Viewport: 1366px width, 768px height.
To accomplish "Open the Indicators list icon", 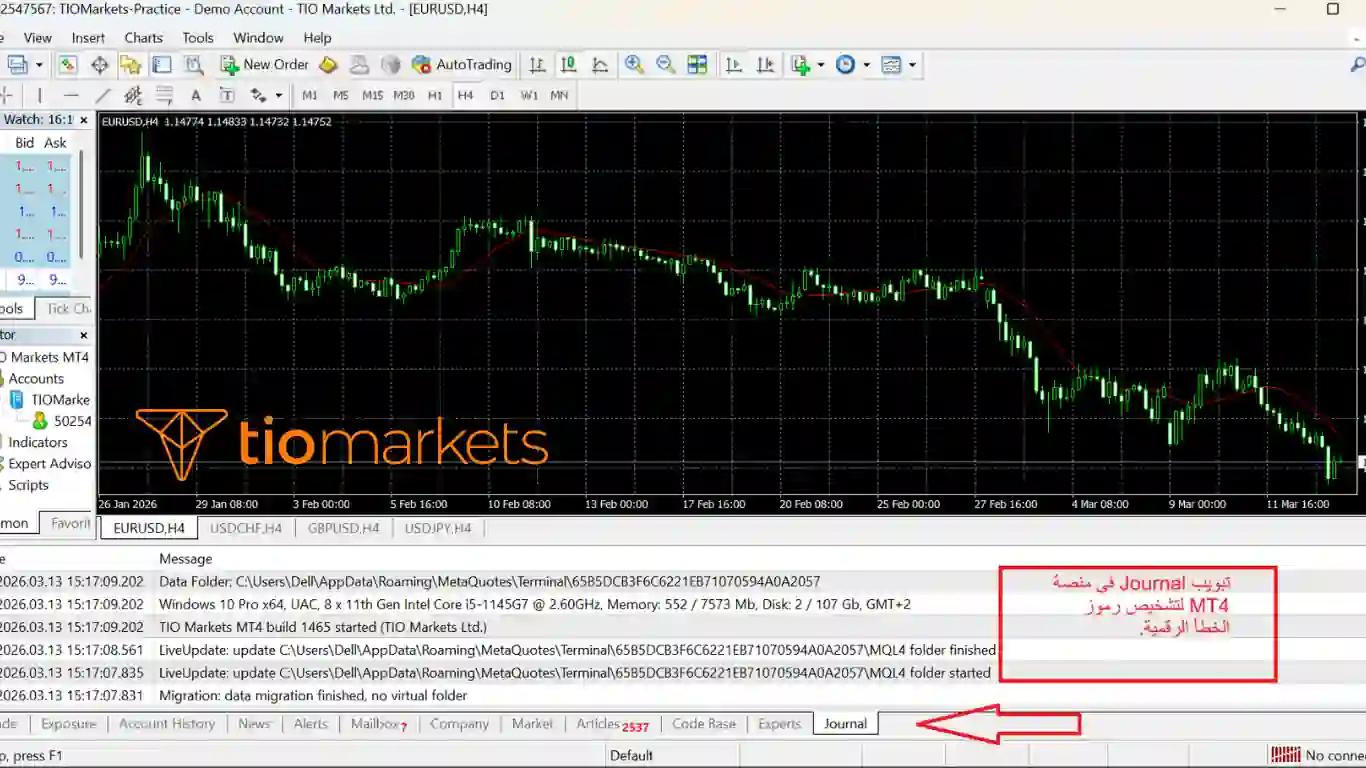I will click(x=800, y=65).
